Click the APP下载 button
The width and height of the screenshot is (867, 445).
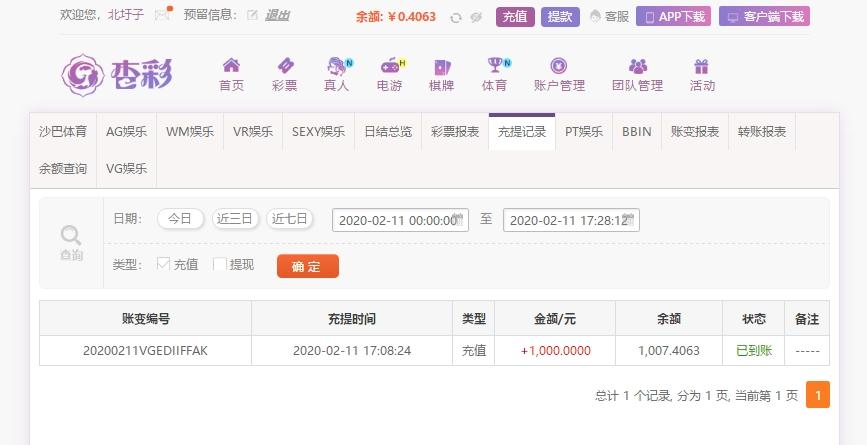[673, 17]
